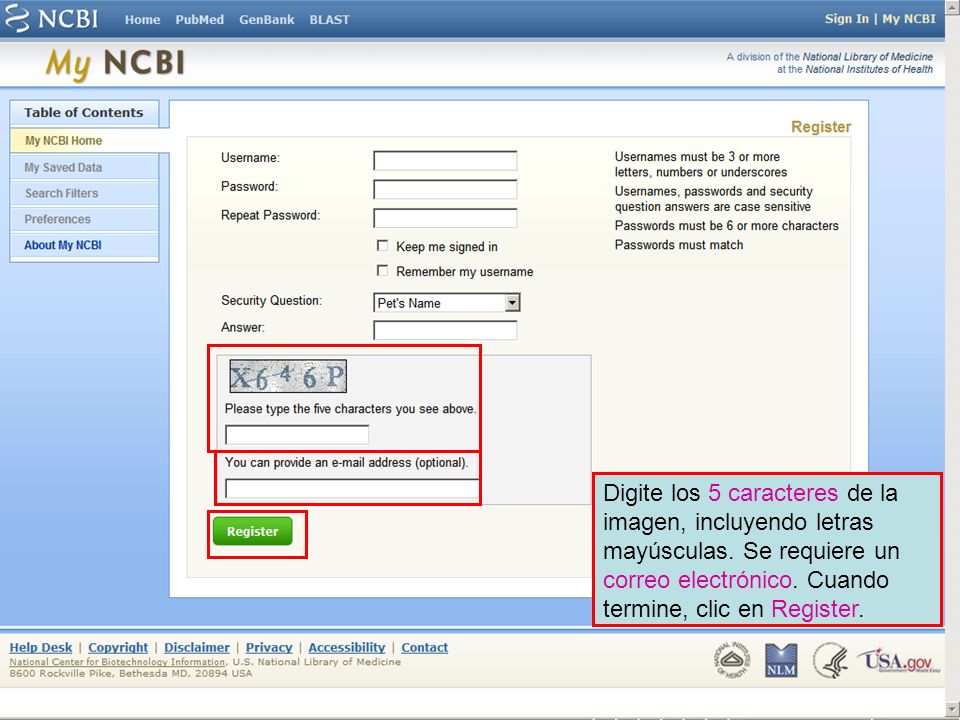Open the Contact footer link
The width and height of the screenshot is (960, 720).
click(x=424, y=647)
